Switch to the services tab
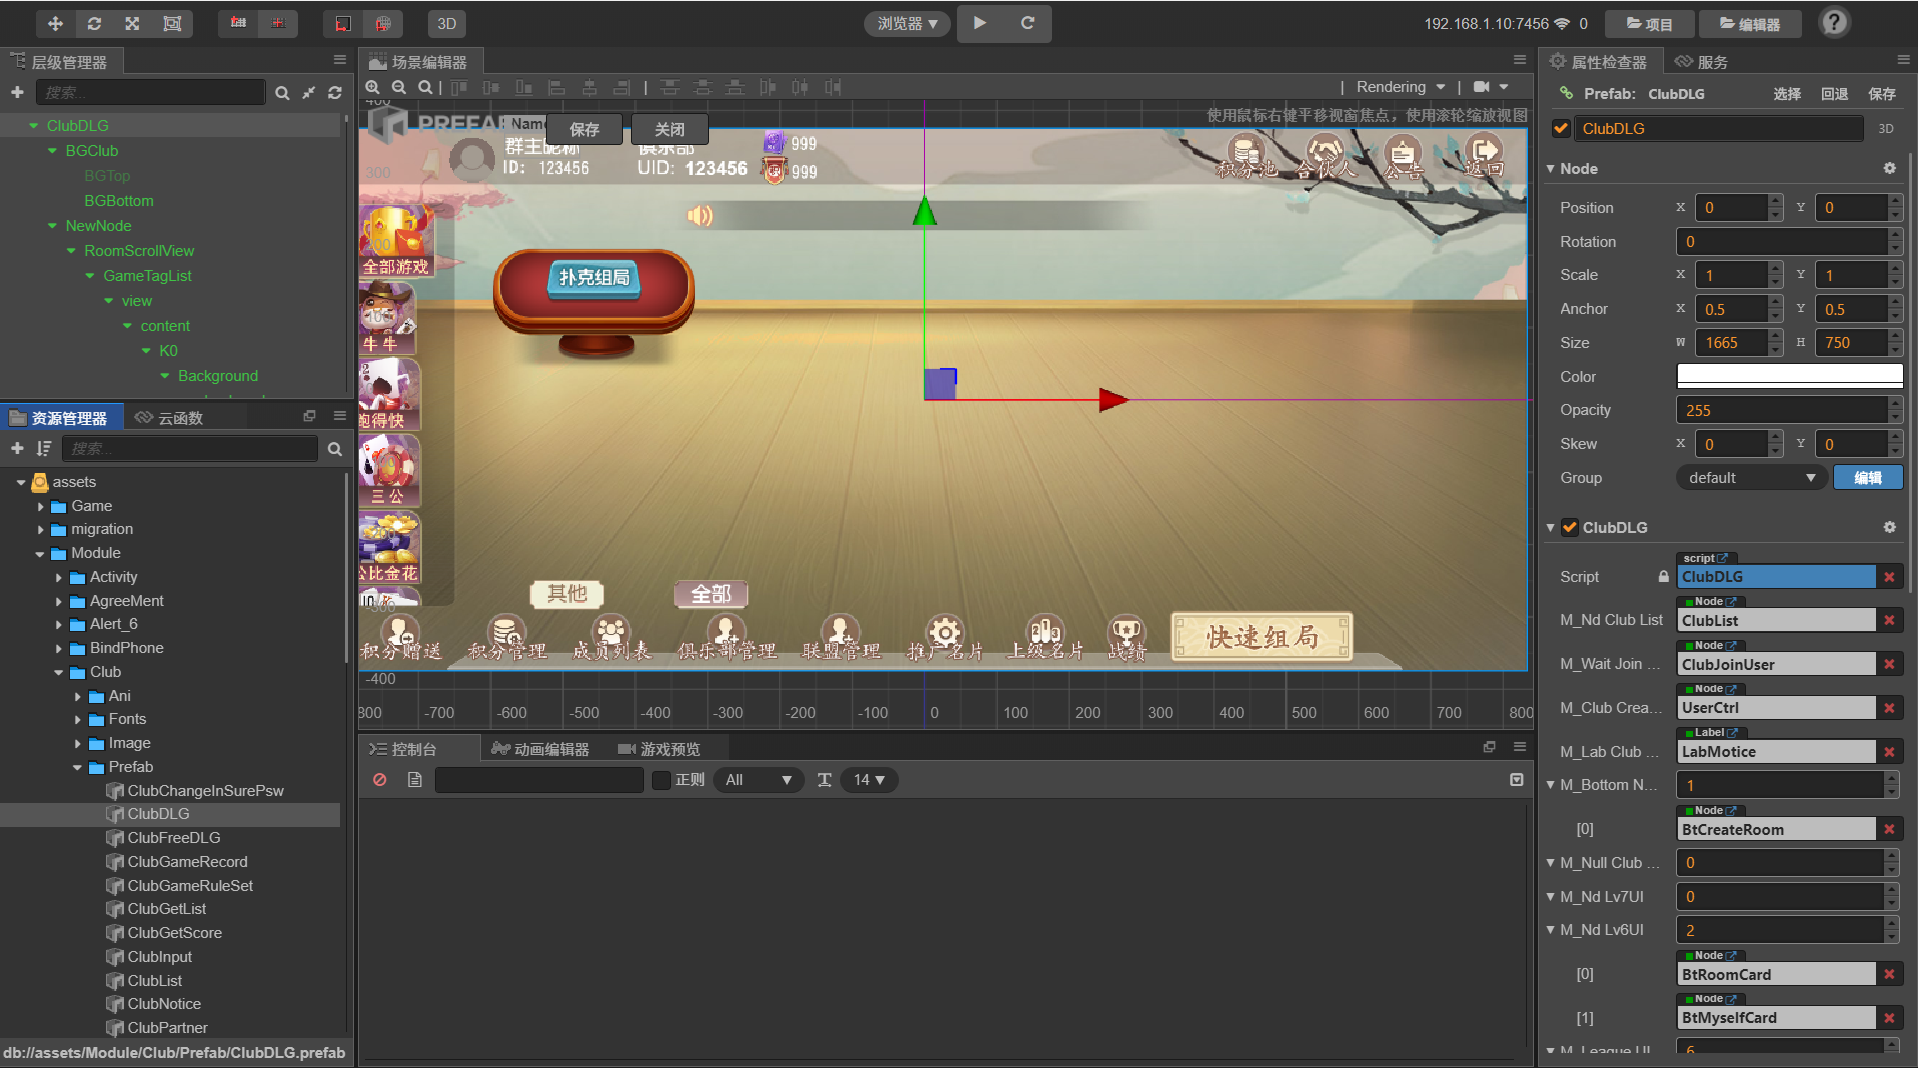The width and height of the screenshot is (1918, 1068). point(1702,61)
